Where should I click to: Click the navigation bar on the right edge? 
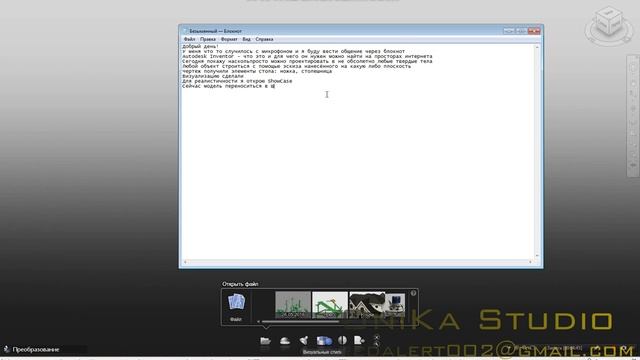pyautogui.click(x=633, y=116)
